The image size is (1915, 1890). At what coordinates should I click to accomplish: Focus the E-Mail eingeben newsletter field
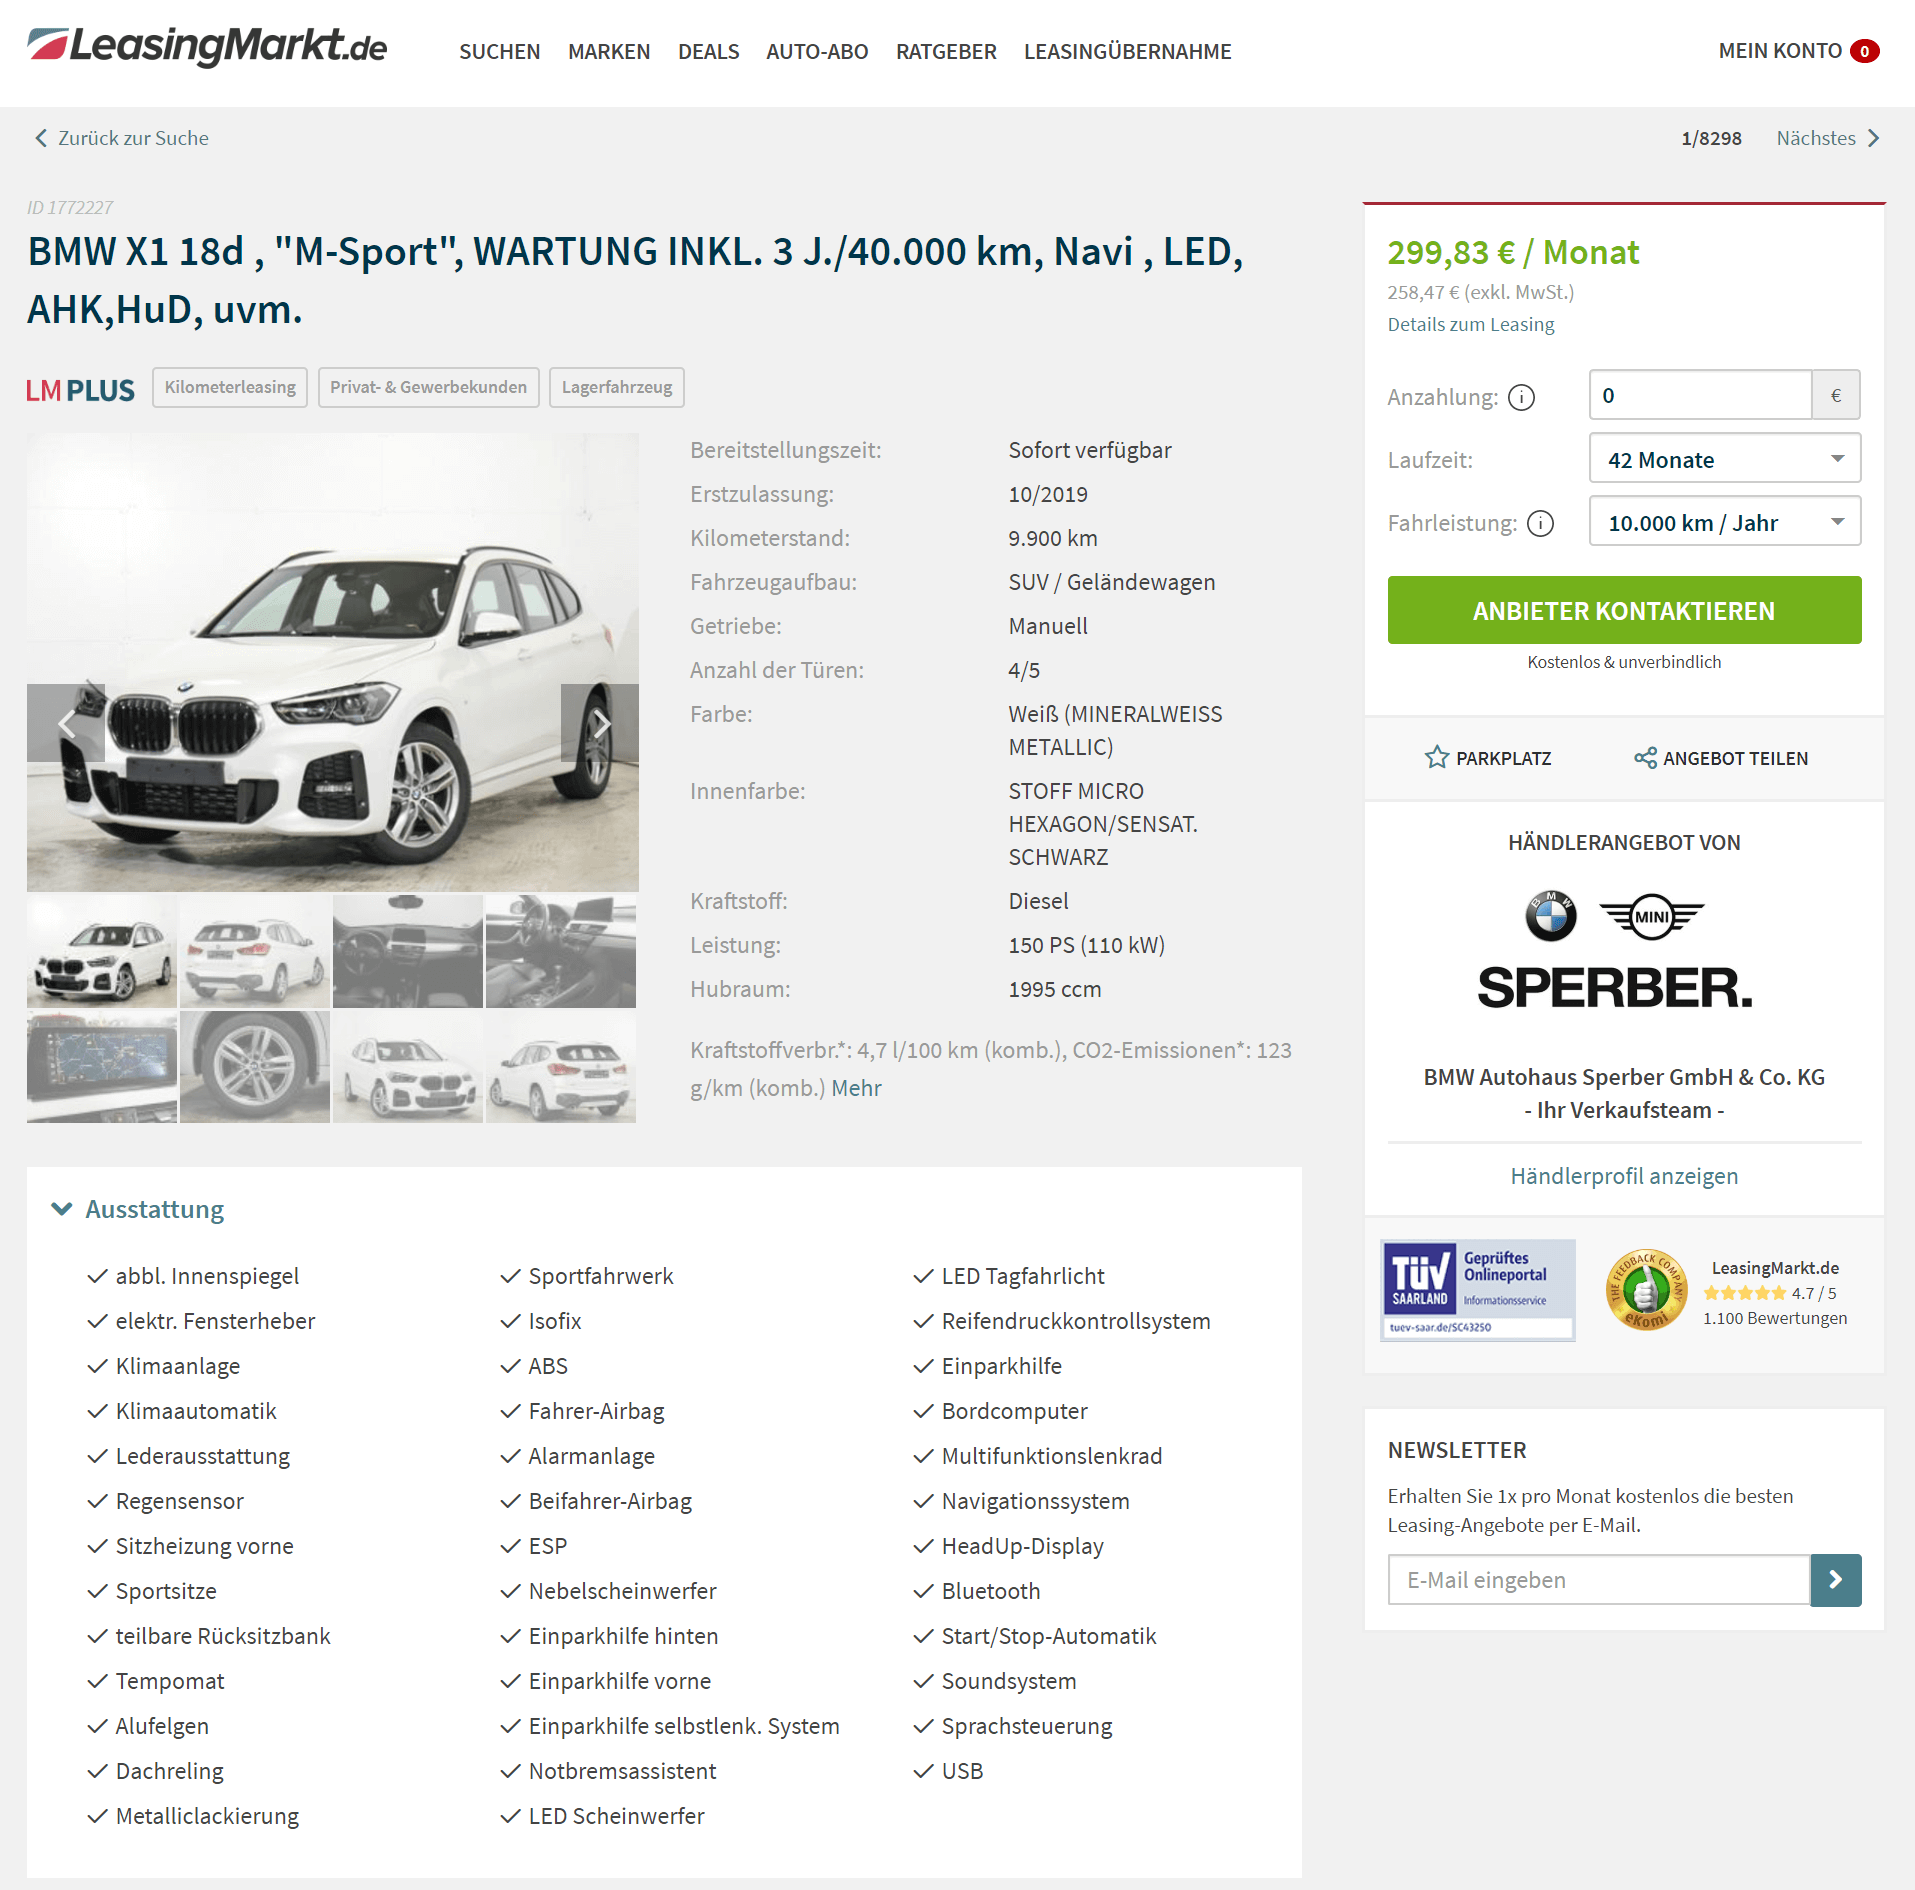point(1599,1580)
